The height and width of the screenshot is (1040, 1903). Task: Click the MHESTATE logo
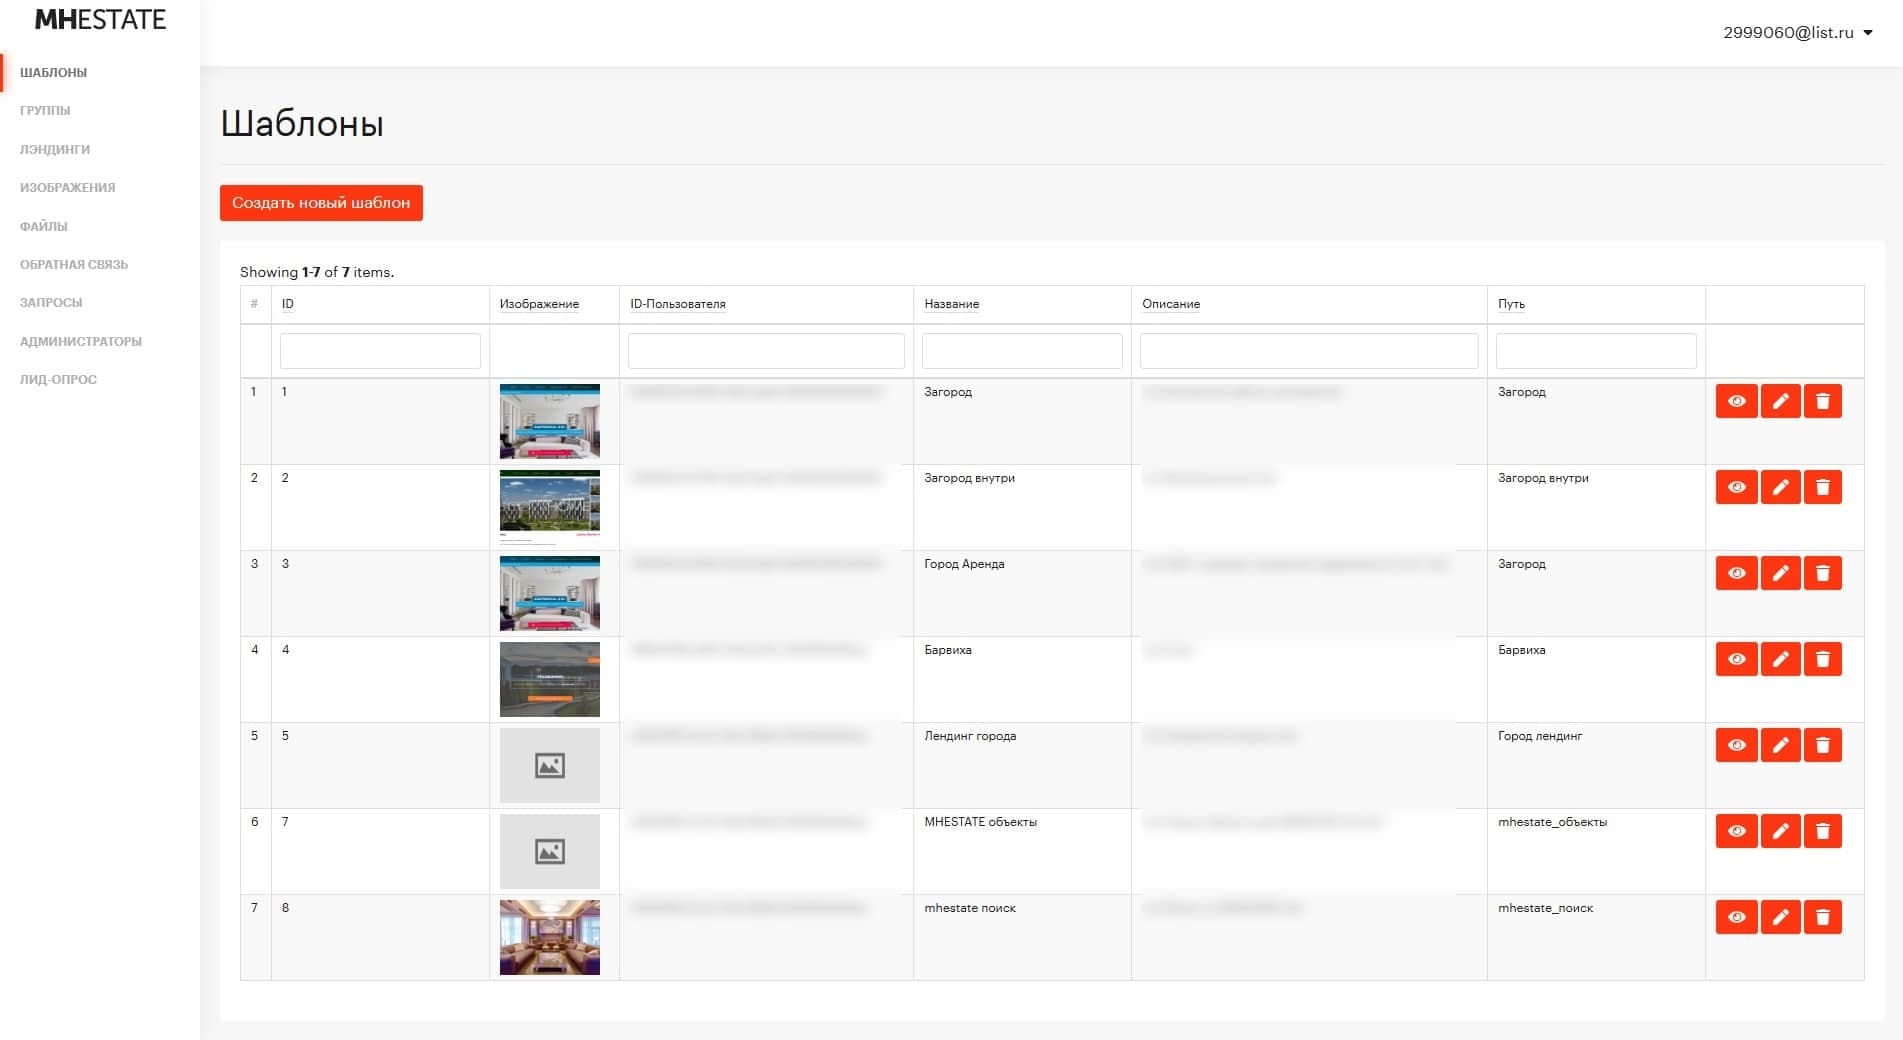(100, 20)
